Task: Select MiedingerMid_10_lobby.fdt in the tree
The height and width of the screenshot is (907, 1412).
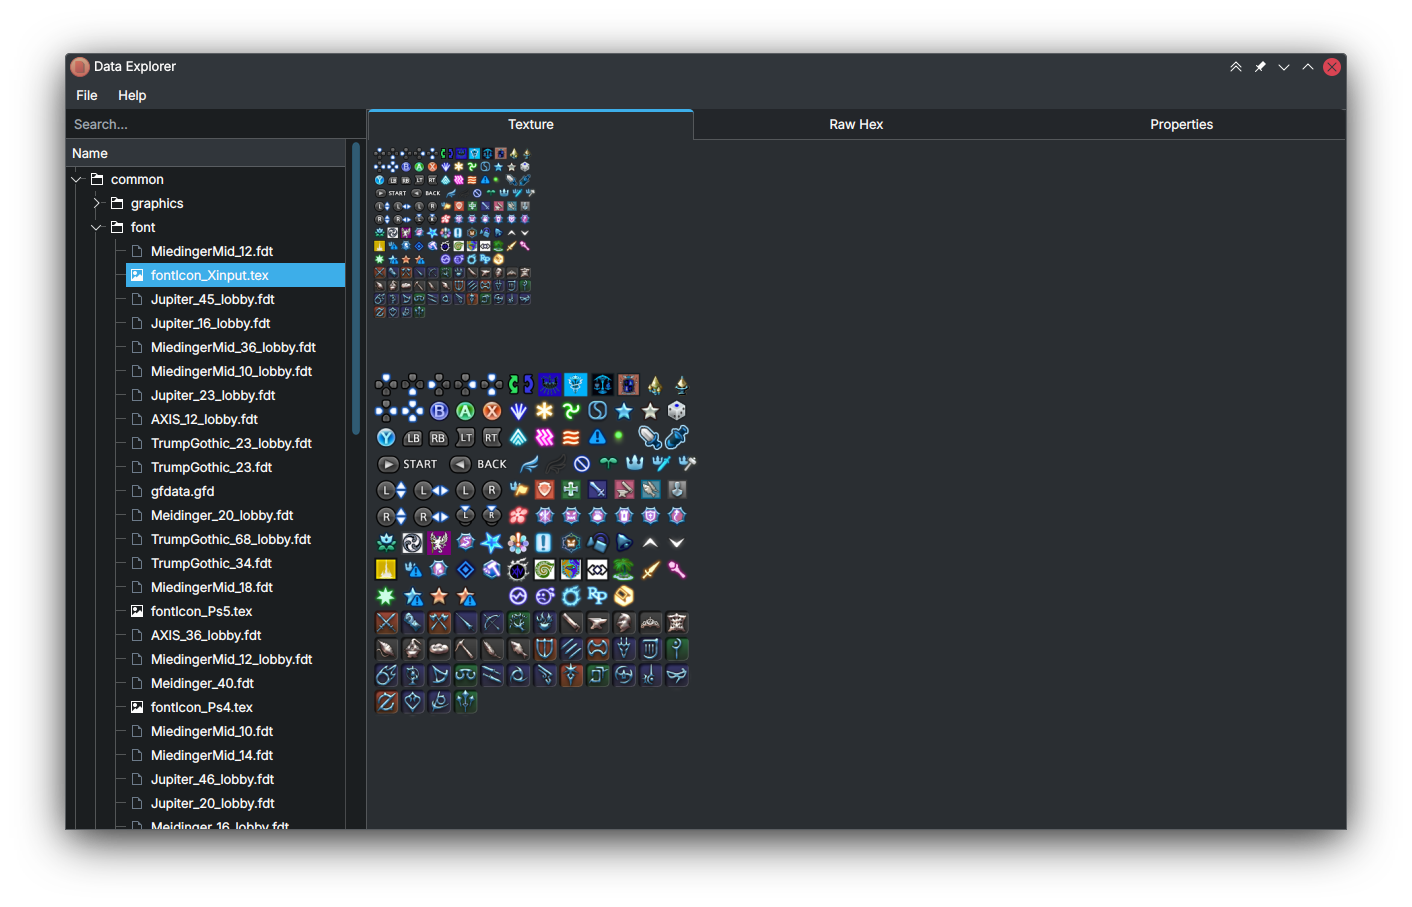Action: 231,371
